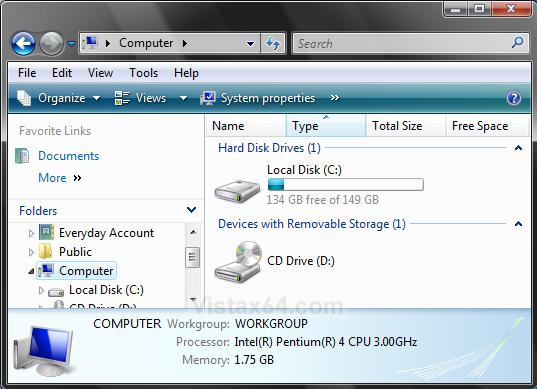The width and height of the screenshot is (537, 389).
Task: Open the Views dropdown arrow
Action: click(184, 99)
